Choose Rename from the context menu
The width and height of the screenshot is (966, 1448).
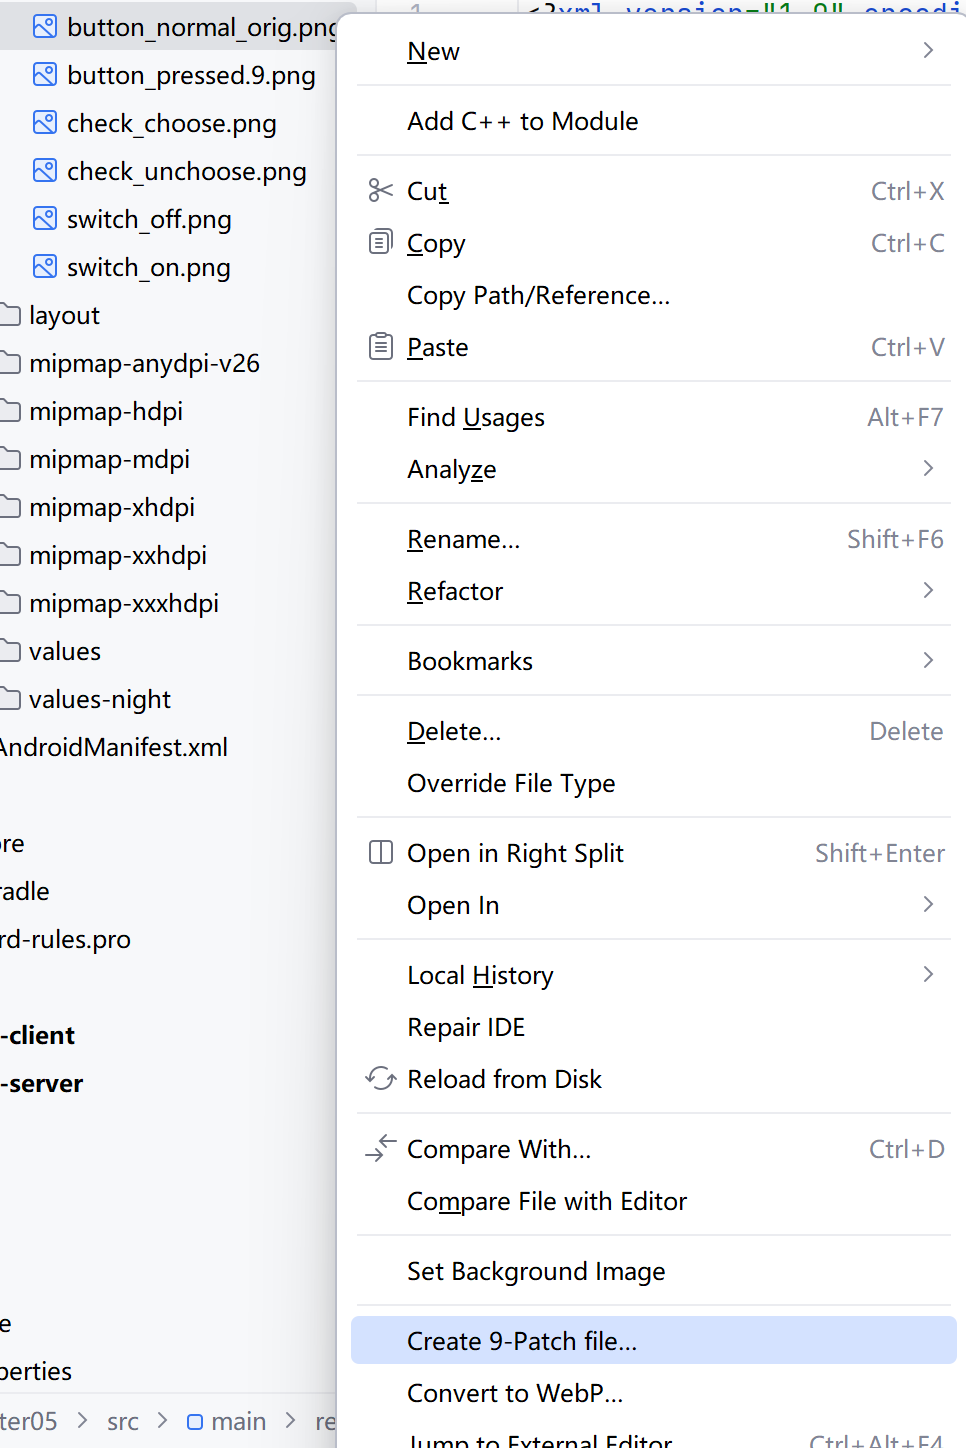(463, 539)
